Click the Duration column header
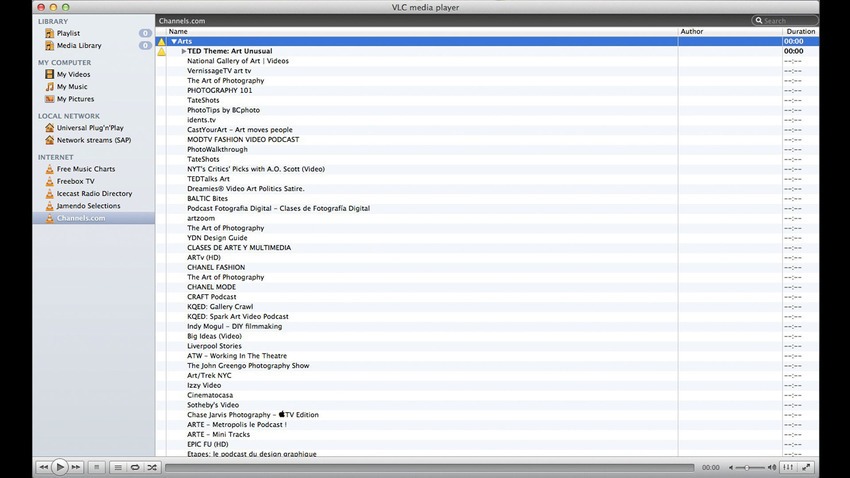 point(800,31)
